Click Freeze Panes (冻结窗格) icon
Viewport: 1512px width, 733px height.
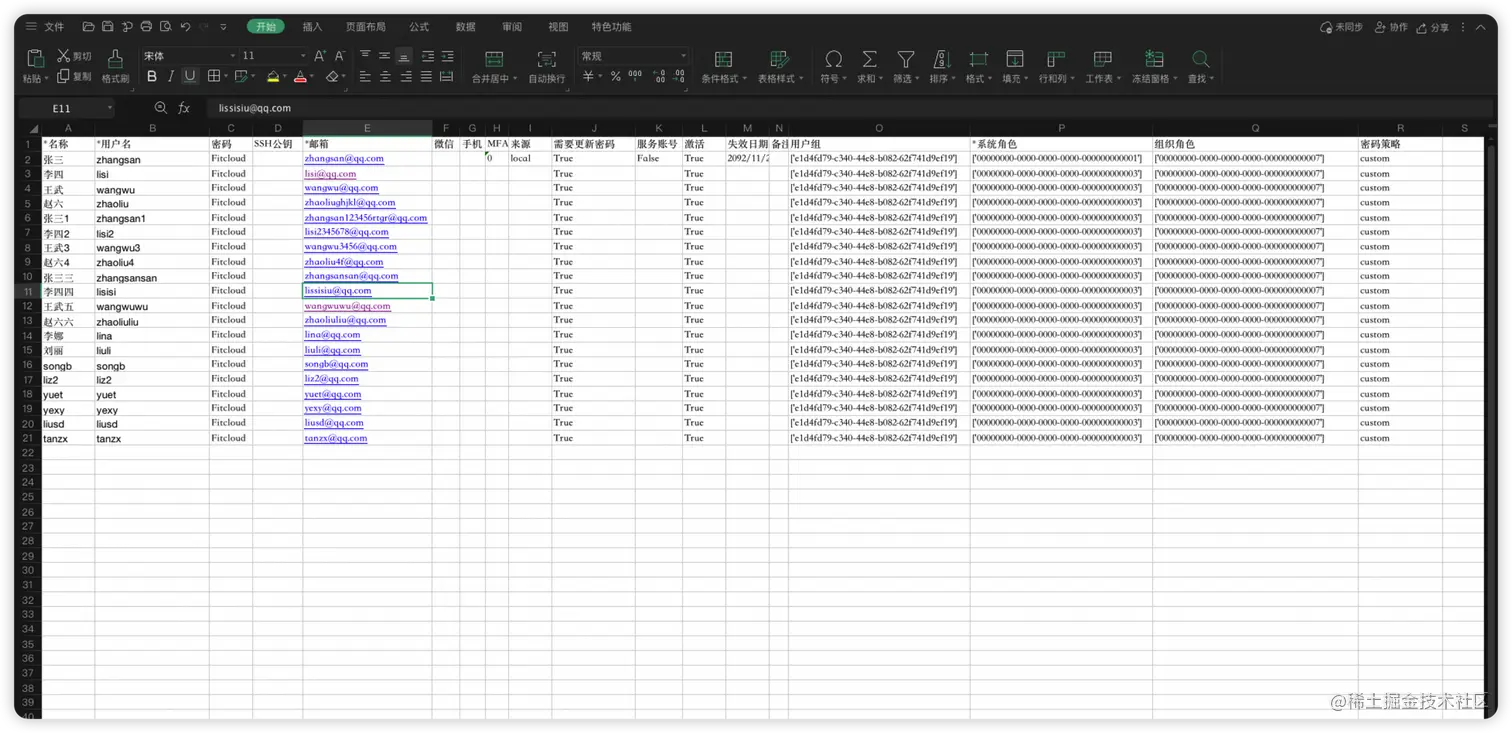pos(1155,59)
